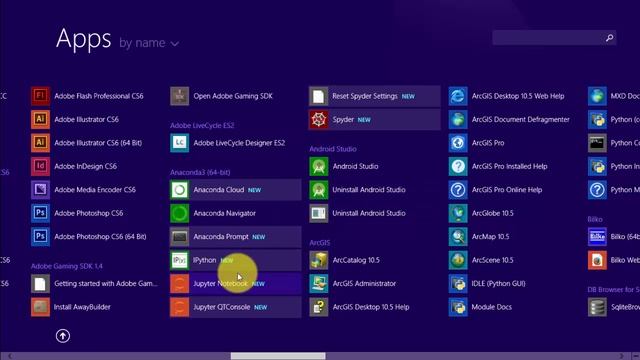
Task: Click the 'Spyder' label text
Action: tap(343, 120)
